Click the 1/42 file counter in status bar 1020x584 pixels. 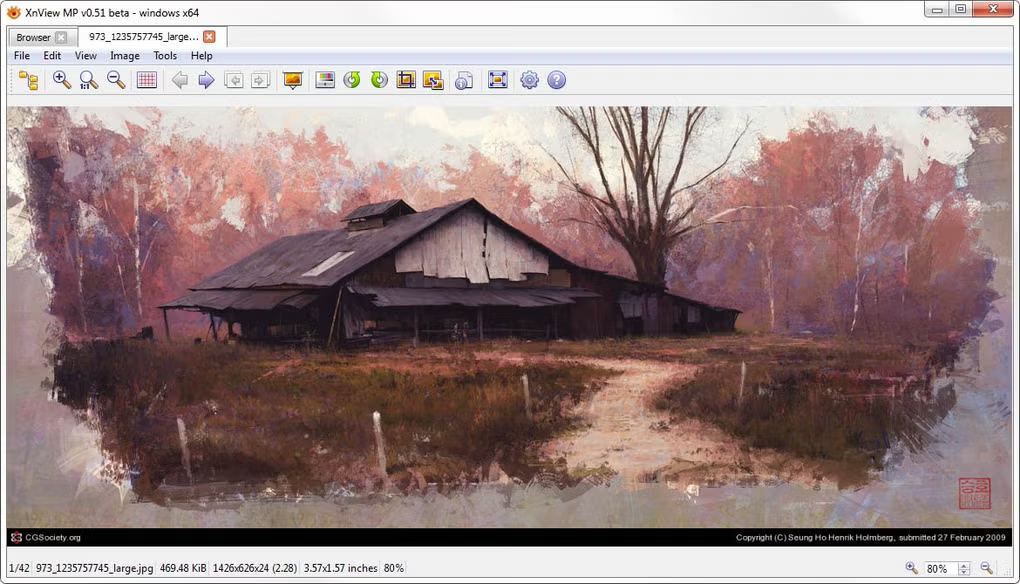tap(20, 568)
